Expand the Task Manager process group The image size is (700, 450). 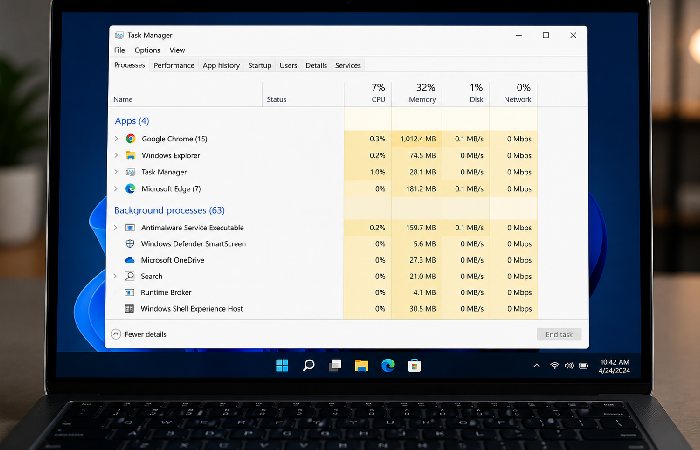pos(116,172)
